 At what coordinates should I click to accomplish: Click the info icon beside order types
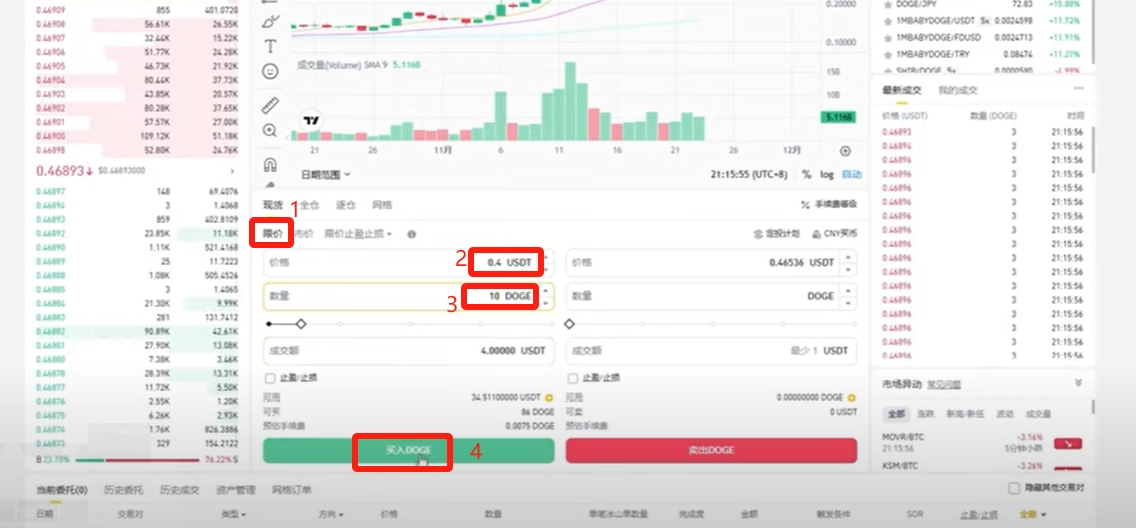(x=411, y=235)
